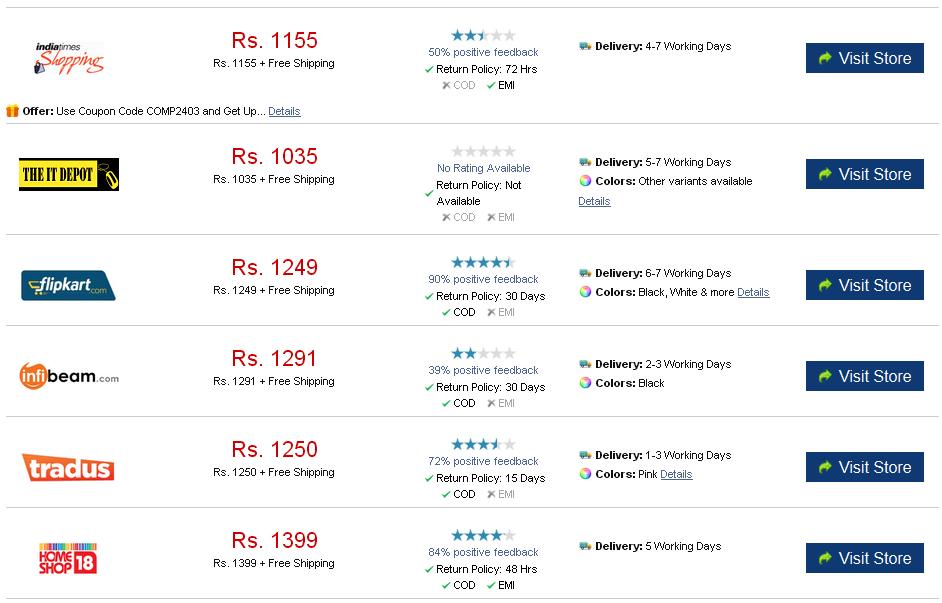
Task: Click the star rating in Tradus row
Action: point(483,444)
